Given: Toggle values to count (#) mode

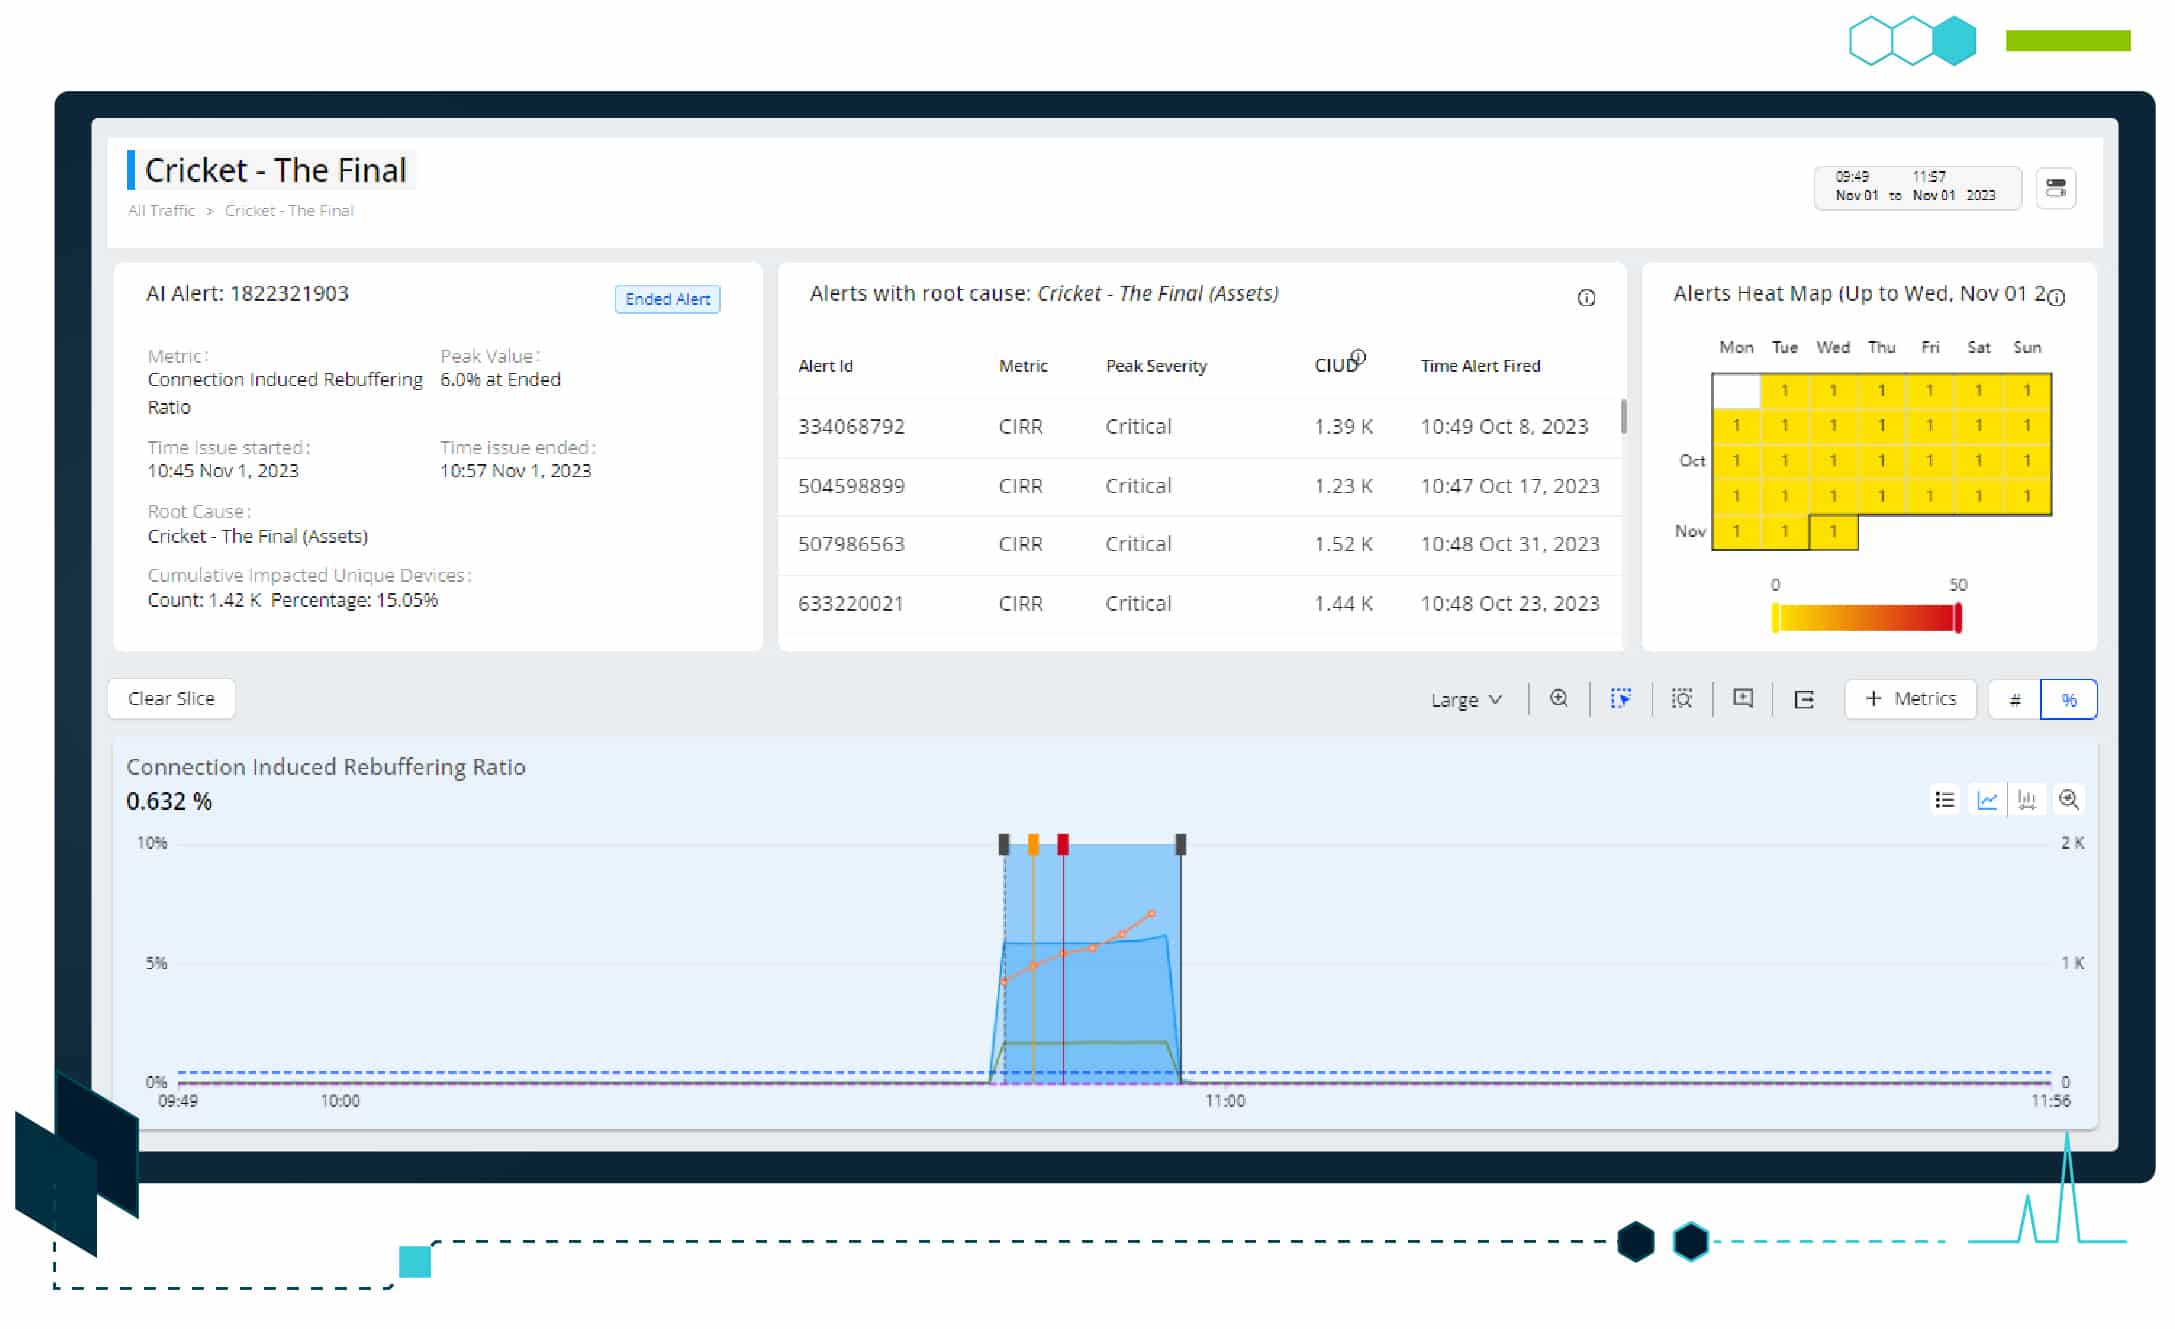Looking at the screenshot, I should click(x=2015, y=700).
